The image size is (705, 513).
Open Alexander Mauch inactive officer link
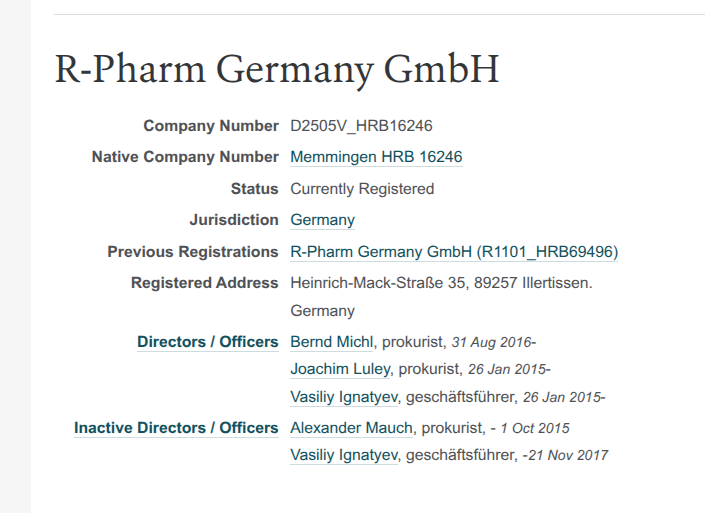click(351, 428)
